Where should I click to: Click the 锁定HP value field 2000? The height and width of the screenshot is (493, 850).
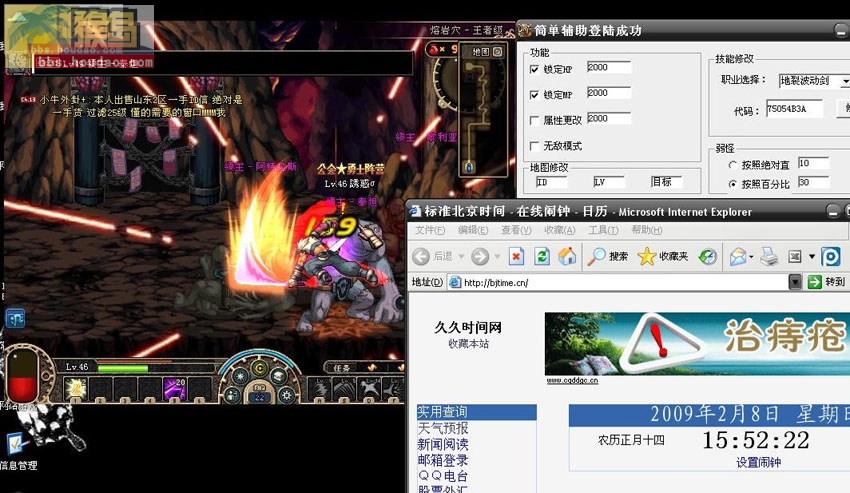point(609,67)
